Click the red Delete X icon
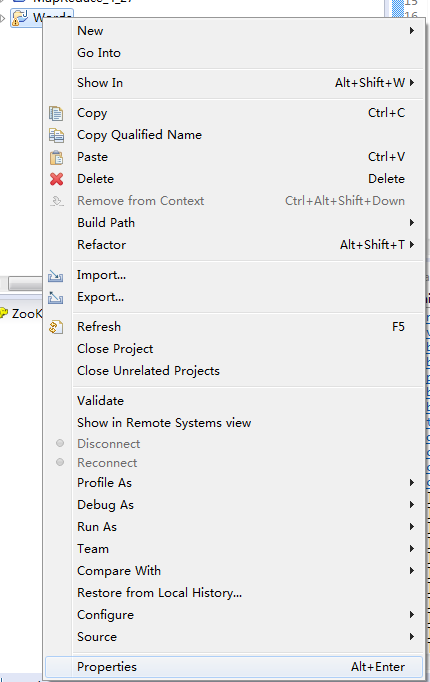430x682 pixels. [56, 179]
